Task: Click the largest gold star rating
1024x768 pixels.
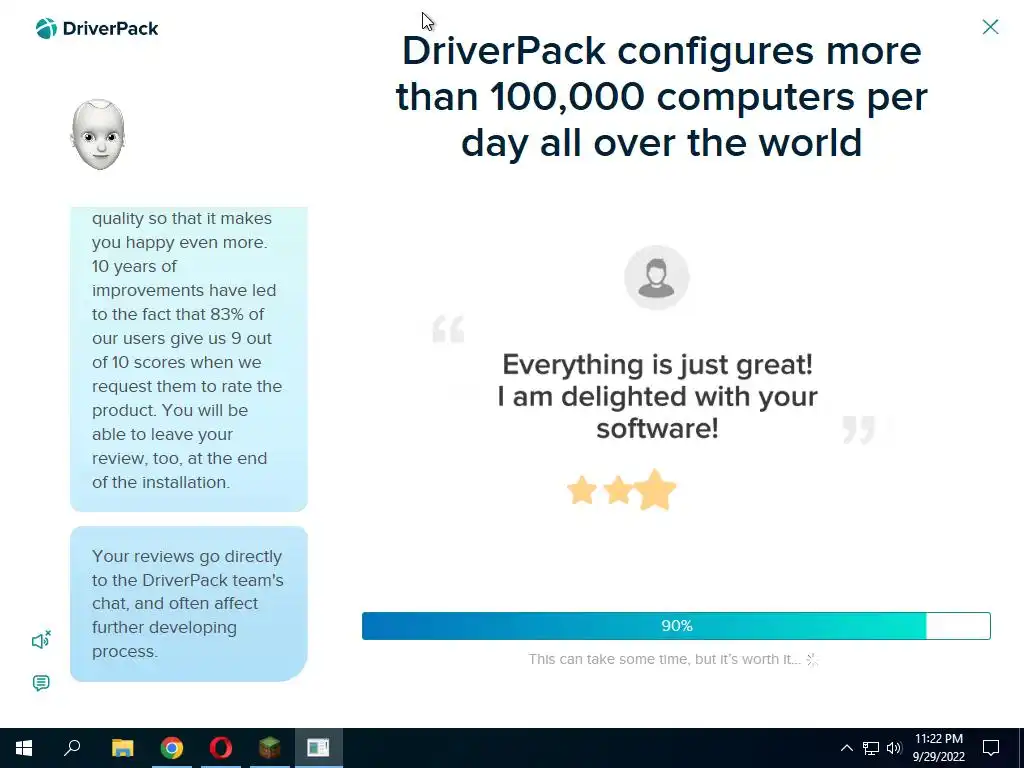Action: [x=655, y=490]
